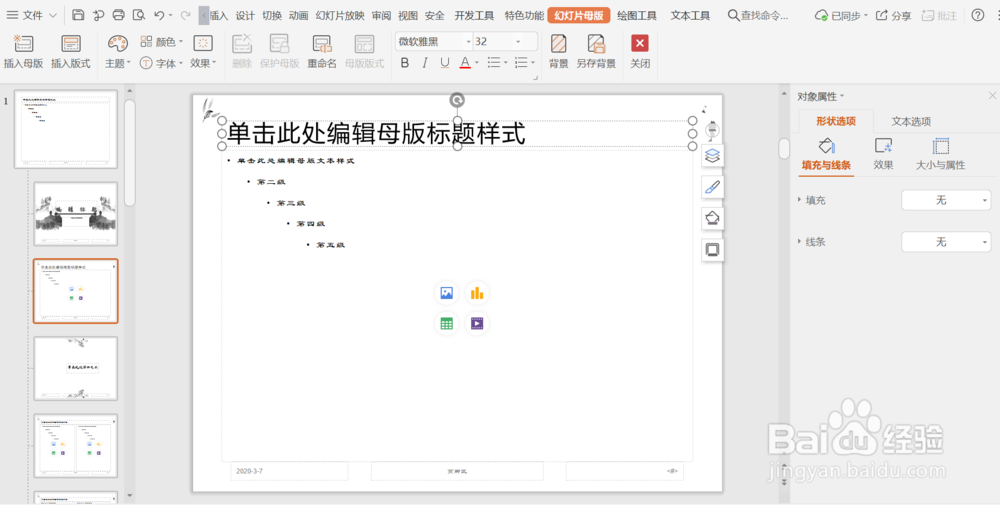Click the Insert Master (插入母版) icon
This screenshot has width=1000, height=505.
tap(23, 43)
